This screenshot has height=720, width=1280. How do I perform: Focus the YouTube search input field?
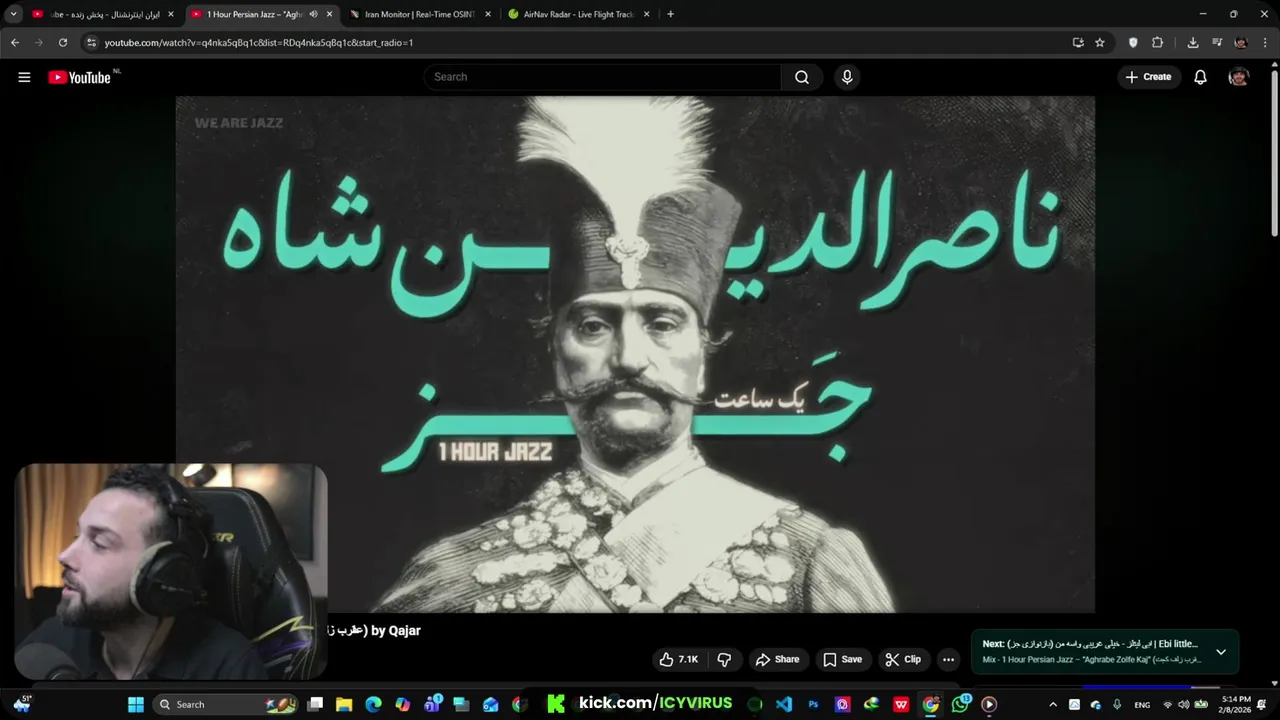tap(603, 77)
